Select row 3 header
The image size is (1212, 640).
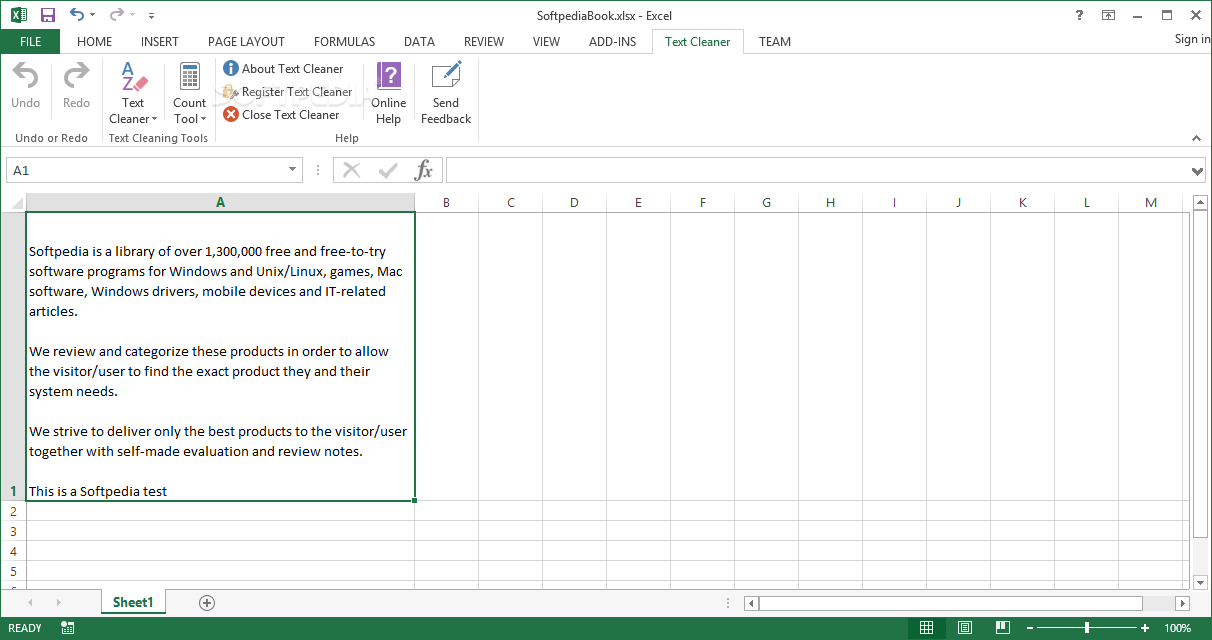click(x=13, y=531)
